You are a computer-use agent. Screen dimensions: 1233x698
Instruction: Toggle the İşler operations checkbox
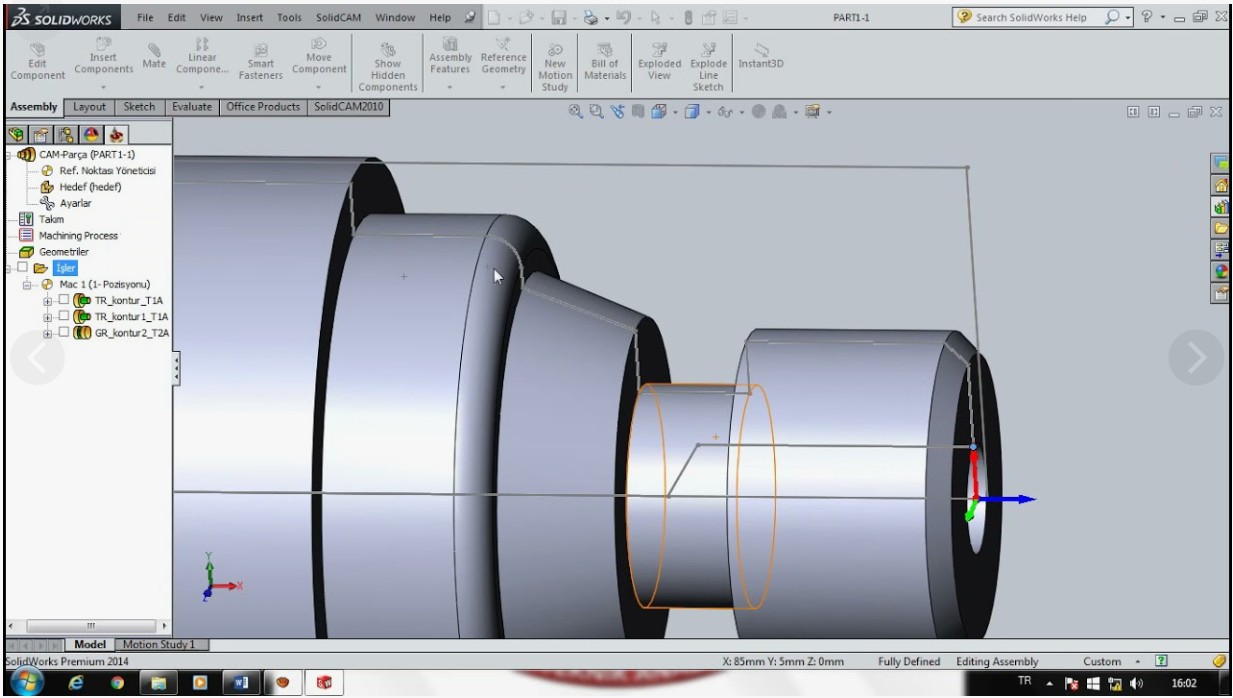coord(24,268)
